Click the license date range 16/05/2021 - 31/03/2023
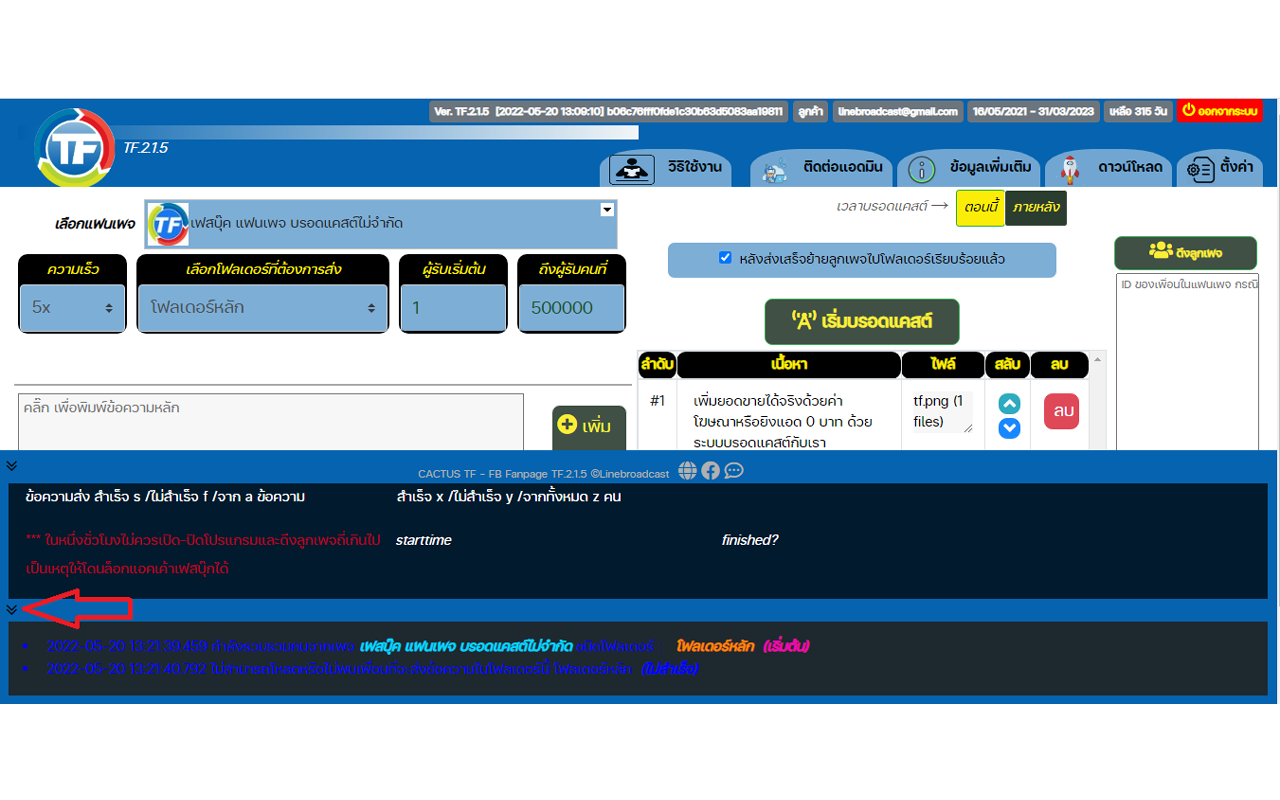The width and height of the screenshot is (1280, 800). tap(1034, 111)
